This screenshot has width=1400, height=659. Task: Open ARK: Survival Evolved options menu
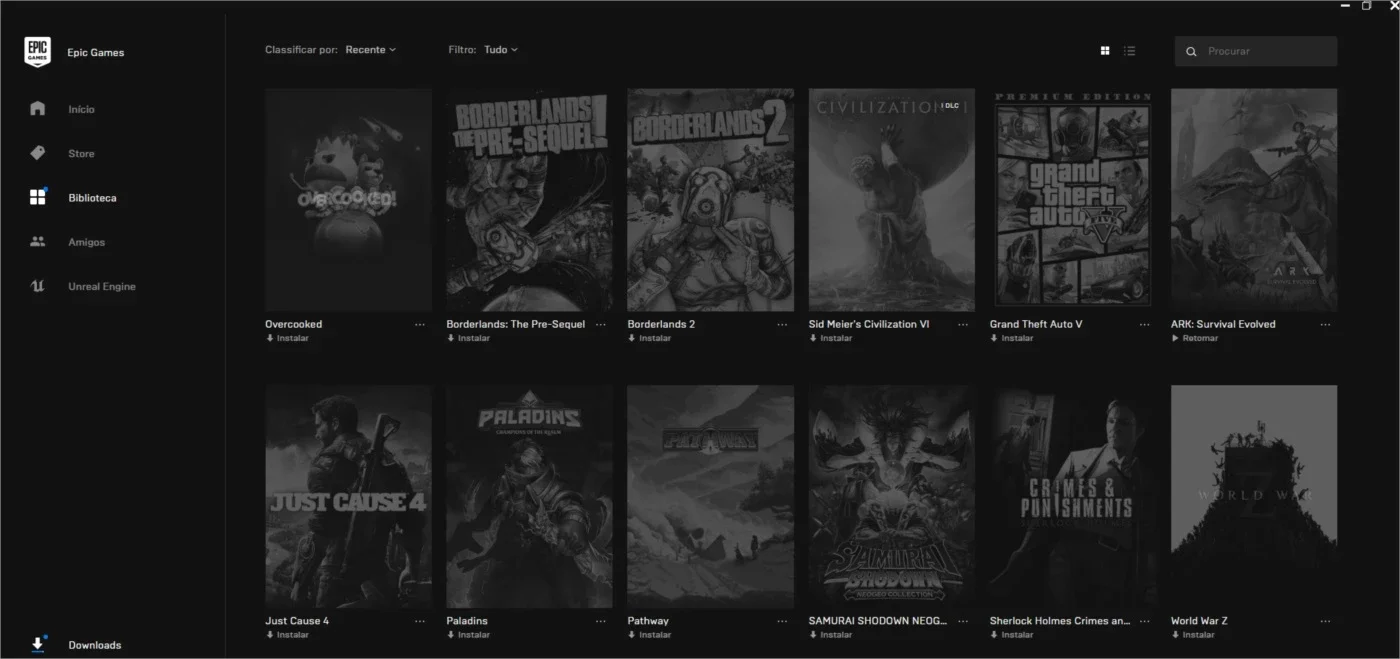coord(1325,324)
